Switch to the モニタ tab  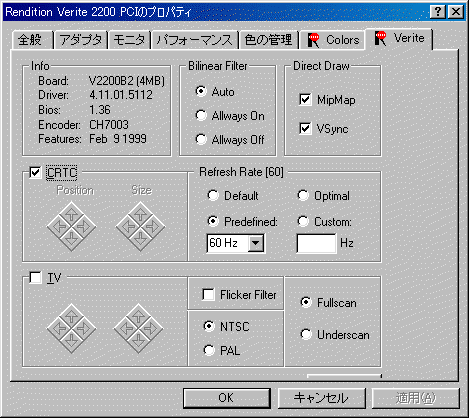pos(129,40)
